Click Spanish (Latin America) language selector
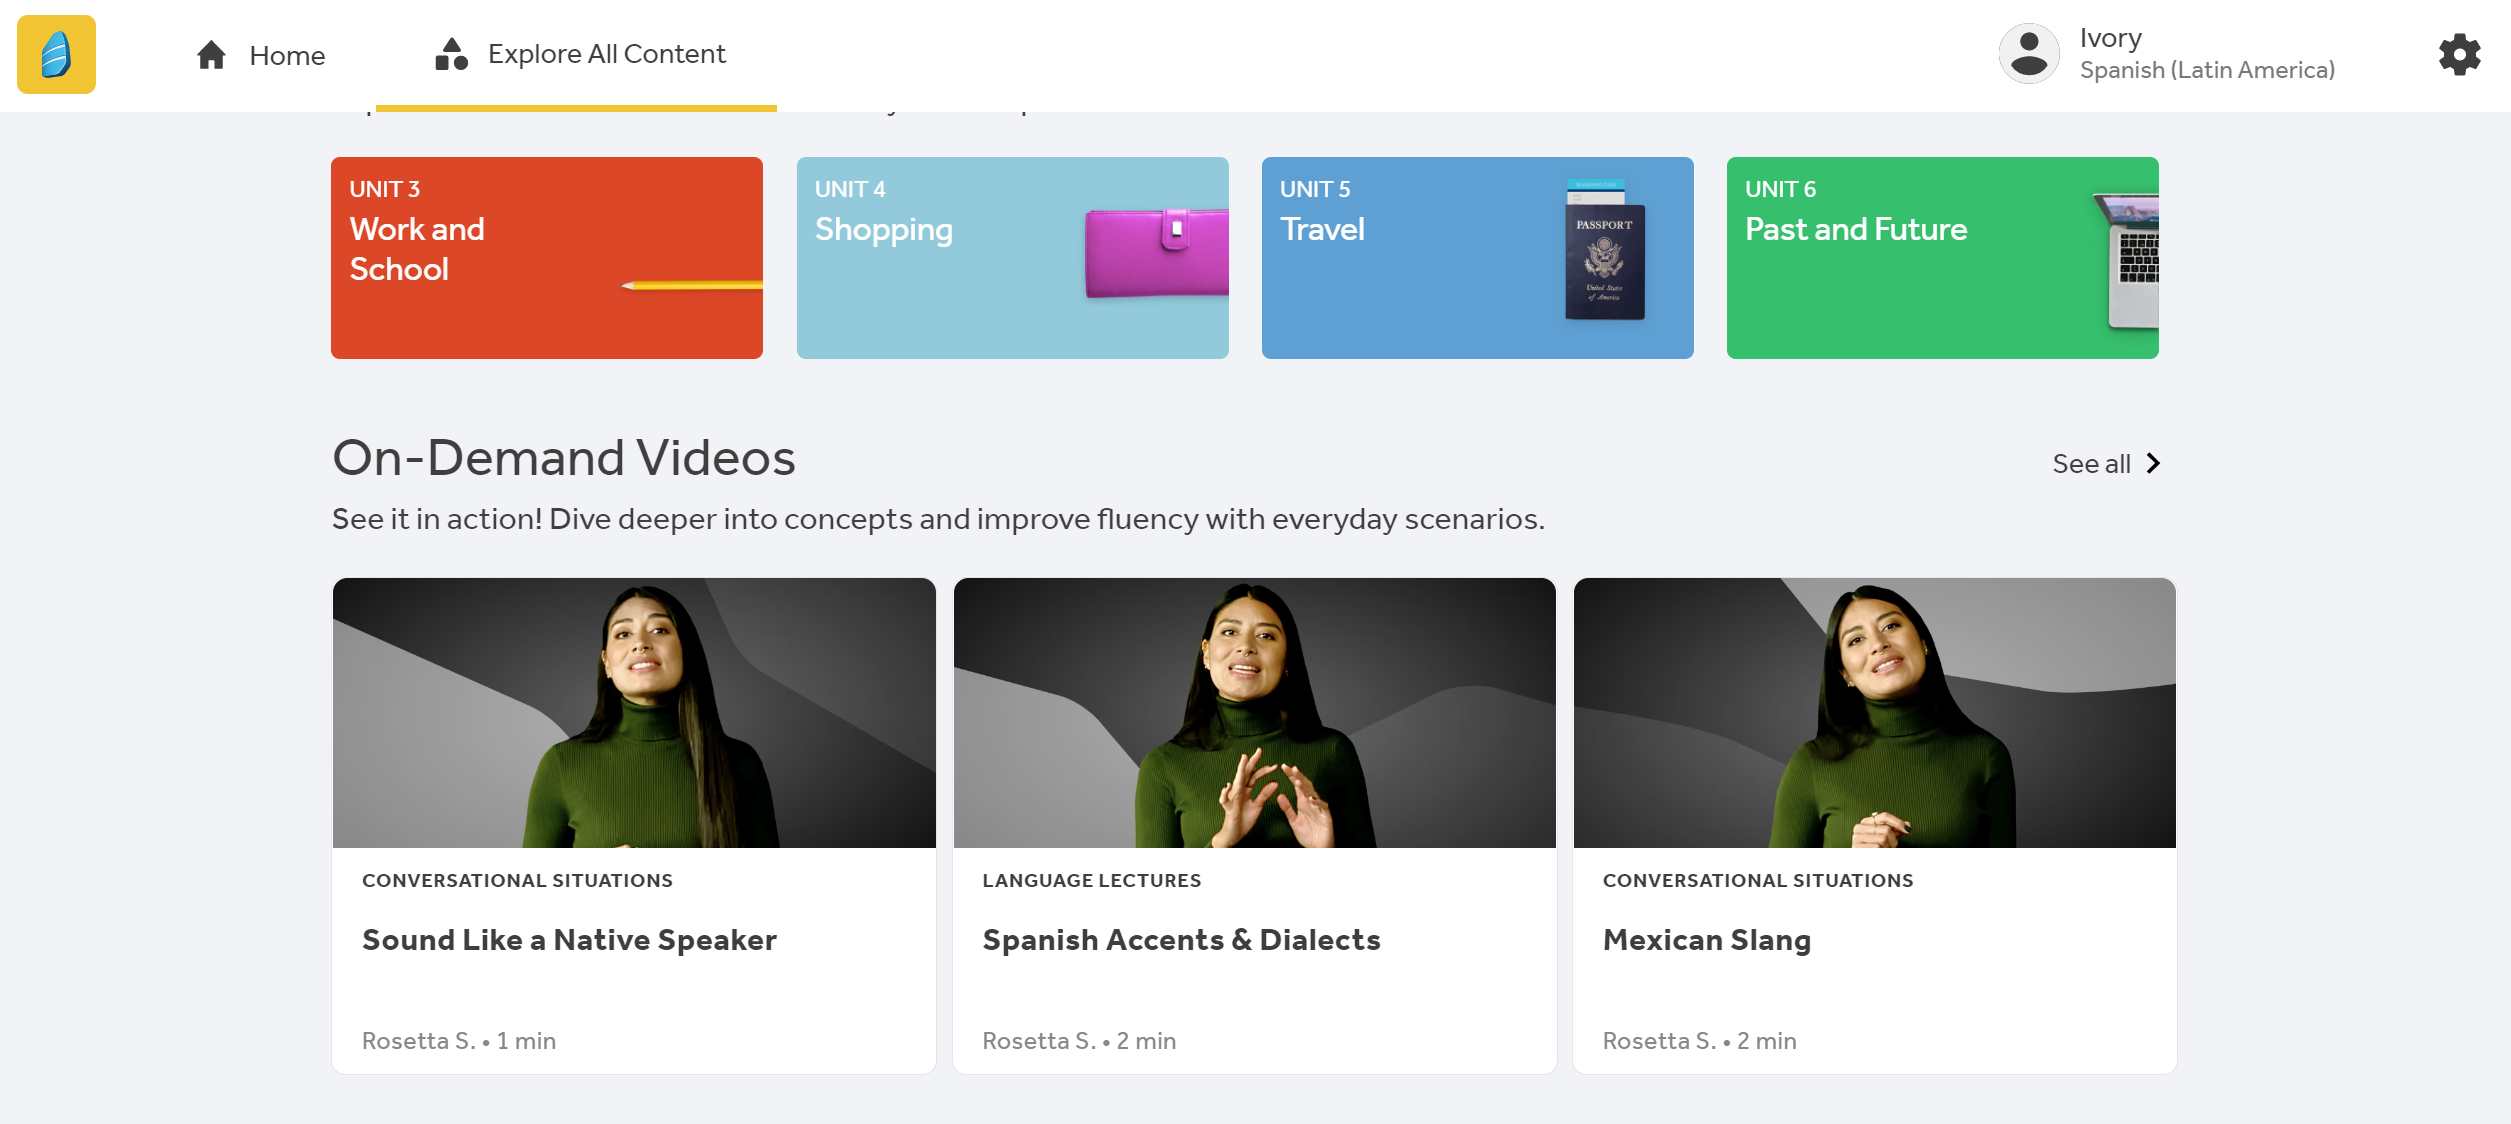This screenshot has width=2511, height=1124. point(2207,70)
